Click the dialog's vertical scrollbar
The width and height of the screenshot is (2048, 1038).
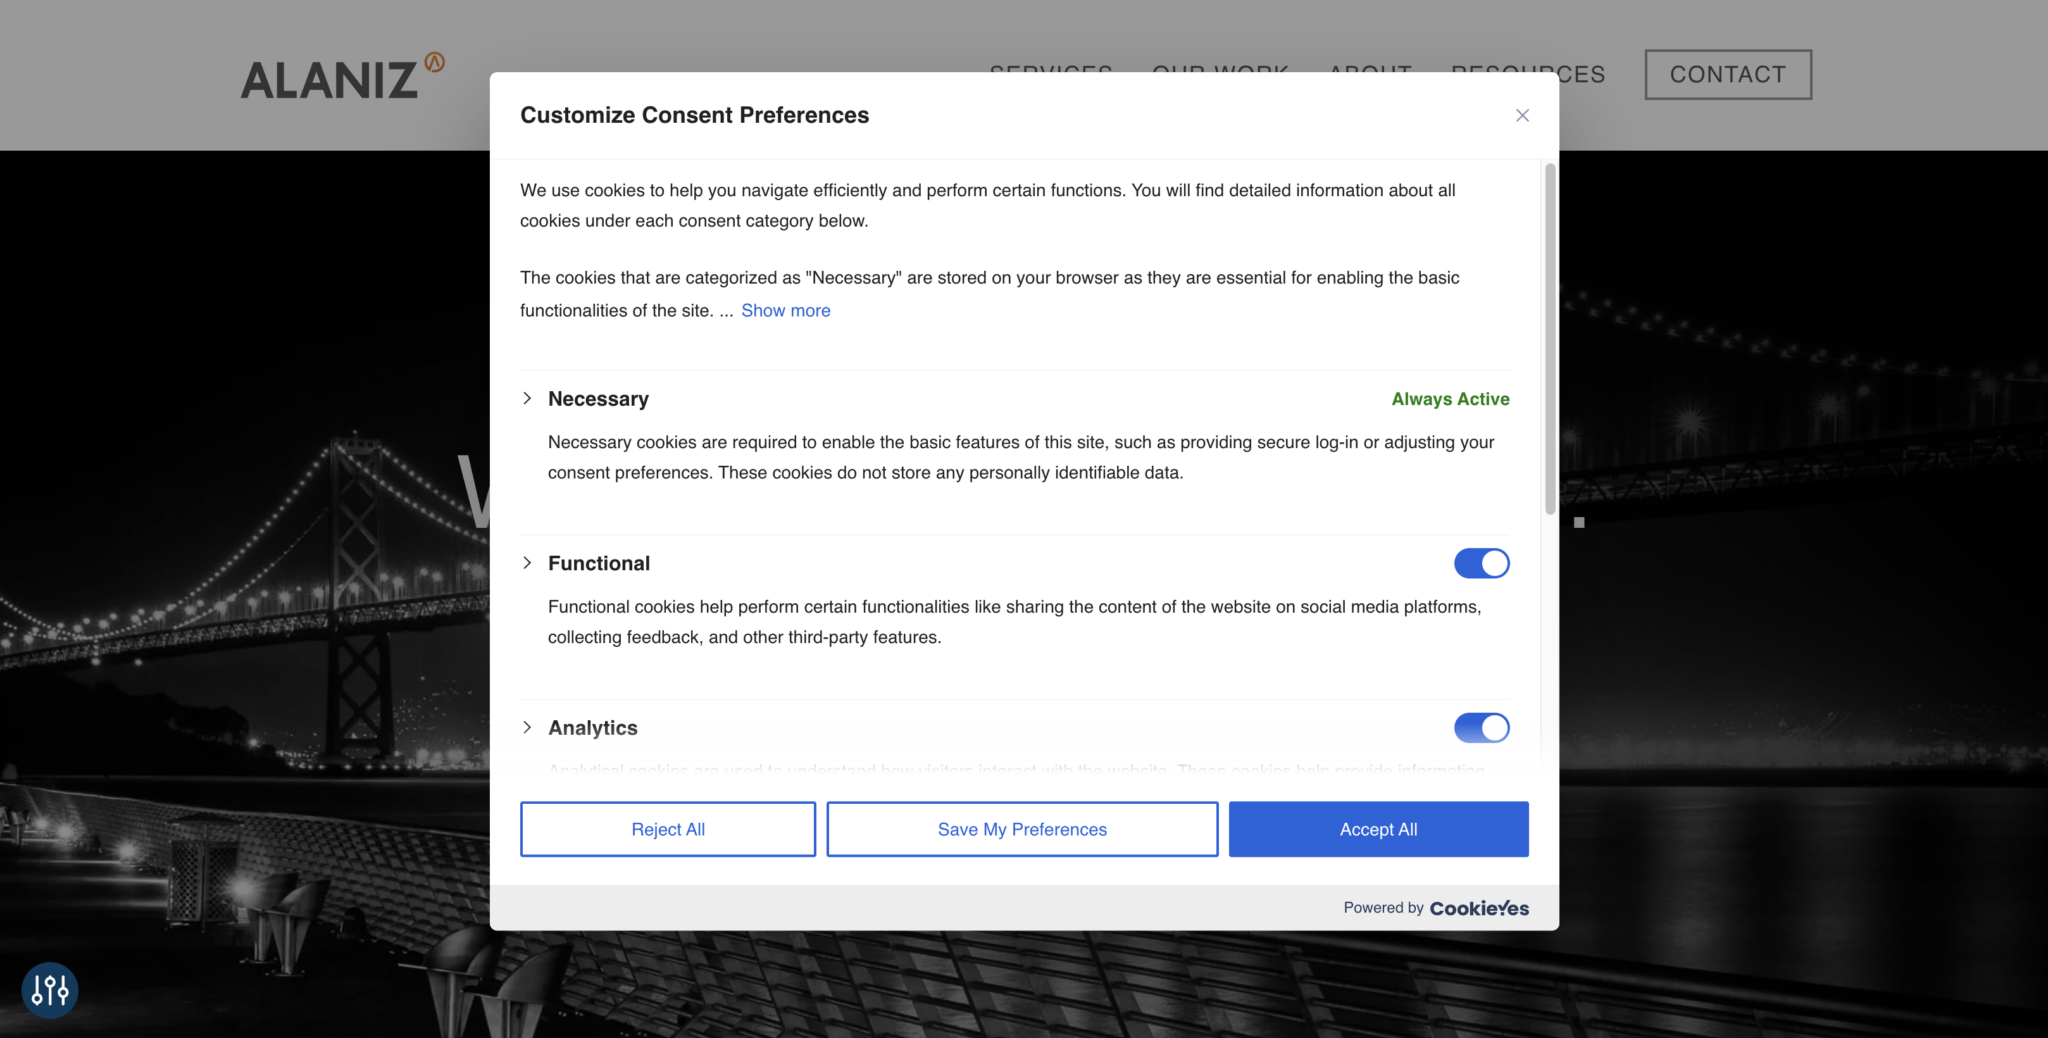[x=1550, y=340]
